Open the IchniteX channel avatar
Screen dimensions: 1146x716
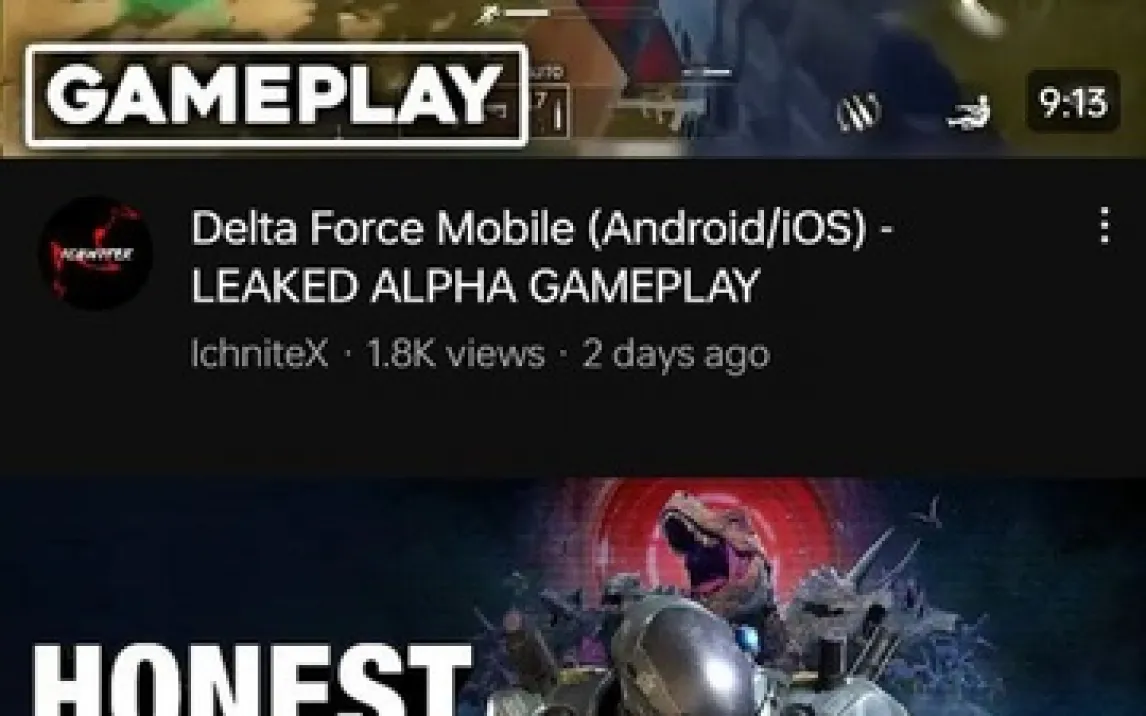(x=96, y=253)
